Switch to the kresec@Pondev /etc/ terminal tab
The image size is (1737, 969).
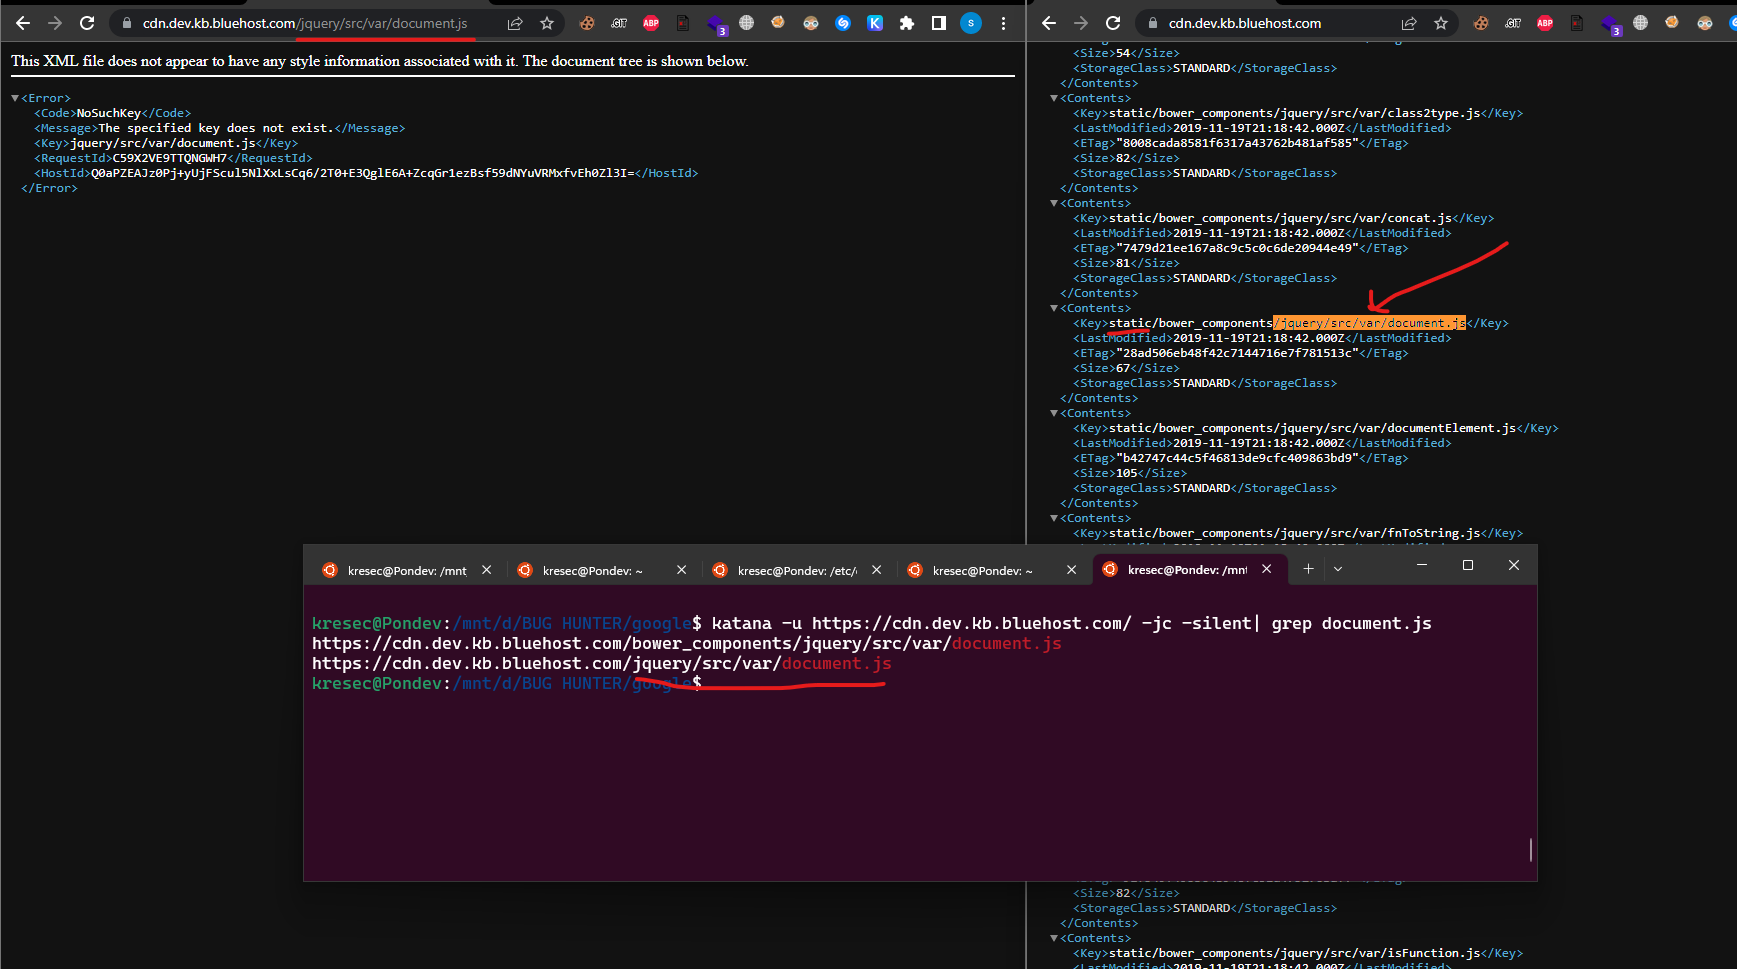795,570
